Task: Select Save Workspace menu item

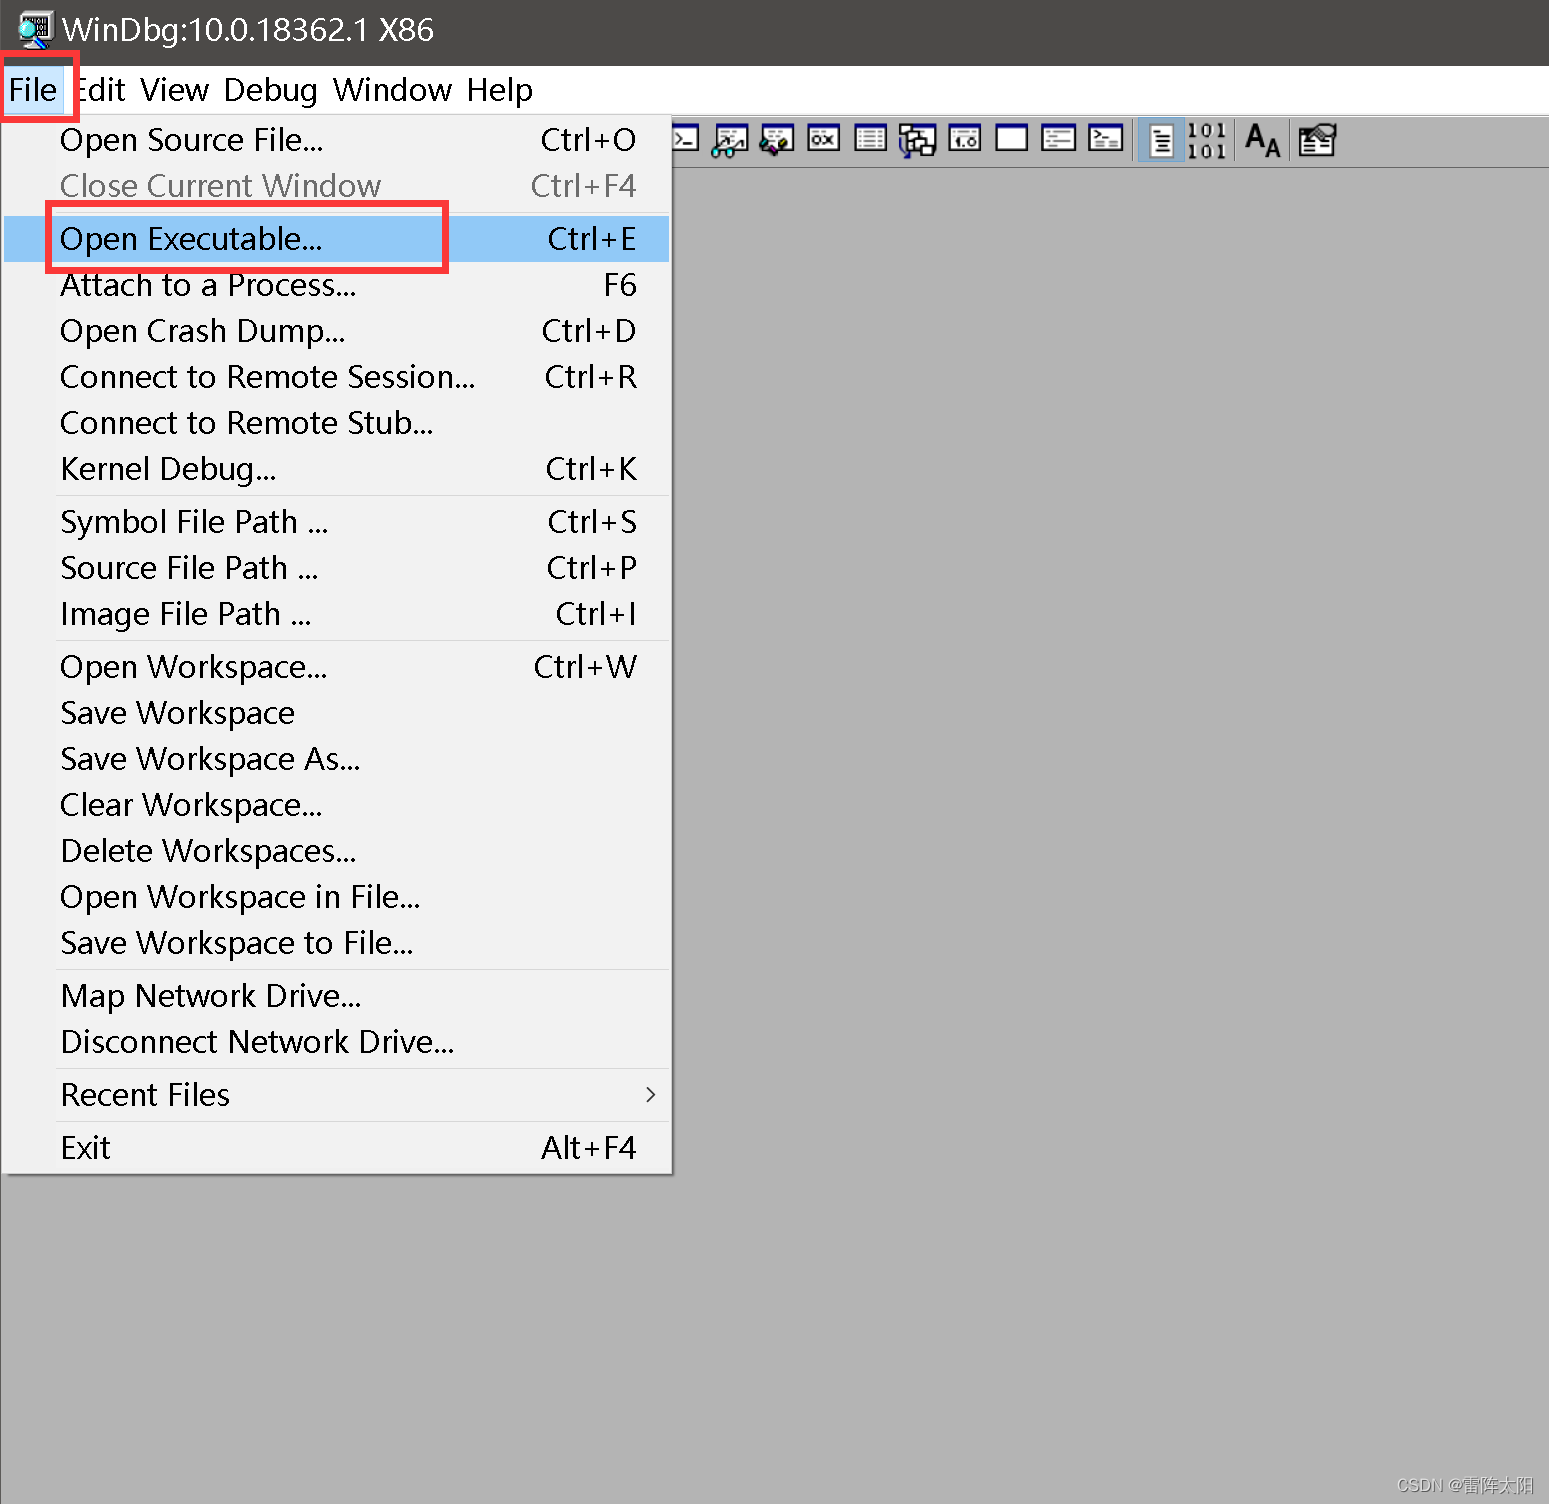Action: [336, 713]
